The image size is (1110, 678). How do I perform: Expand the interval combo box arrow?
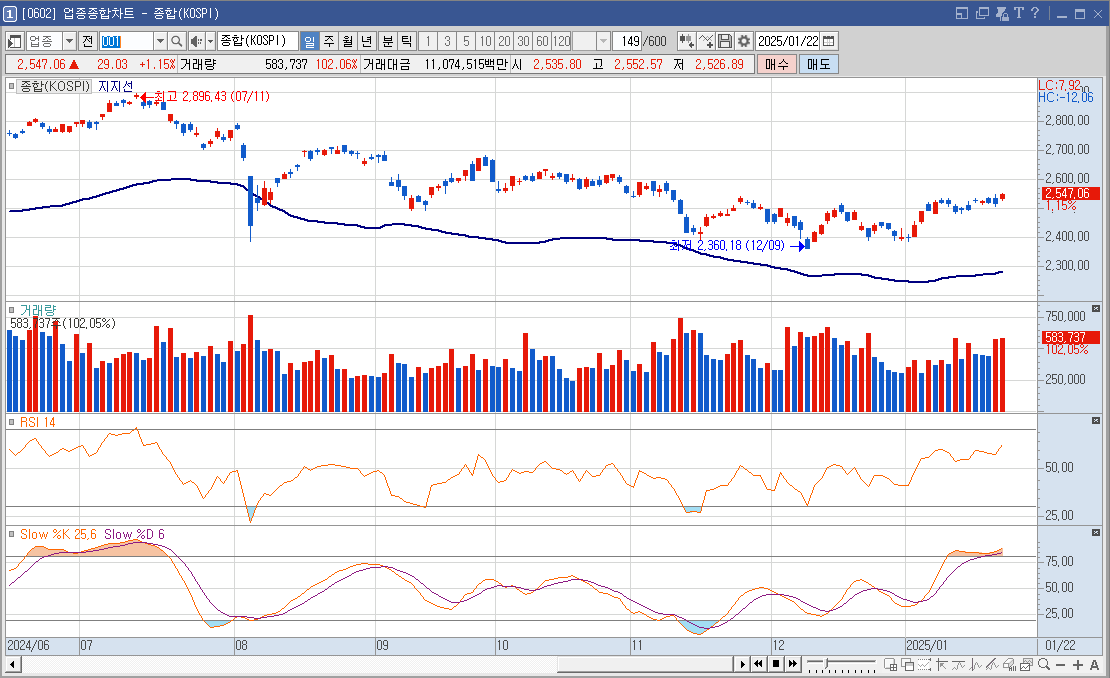pos(603,41)
